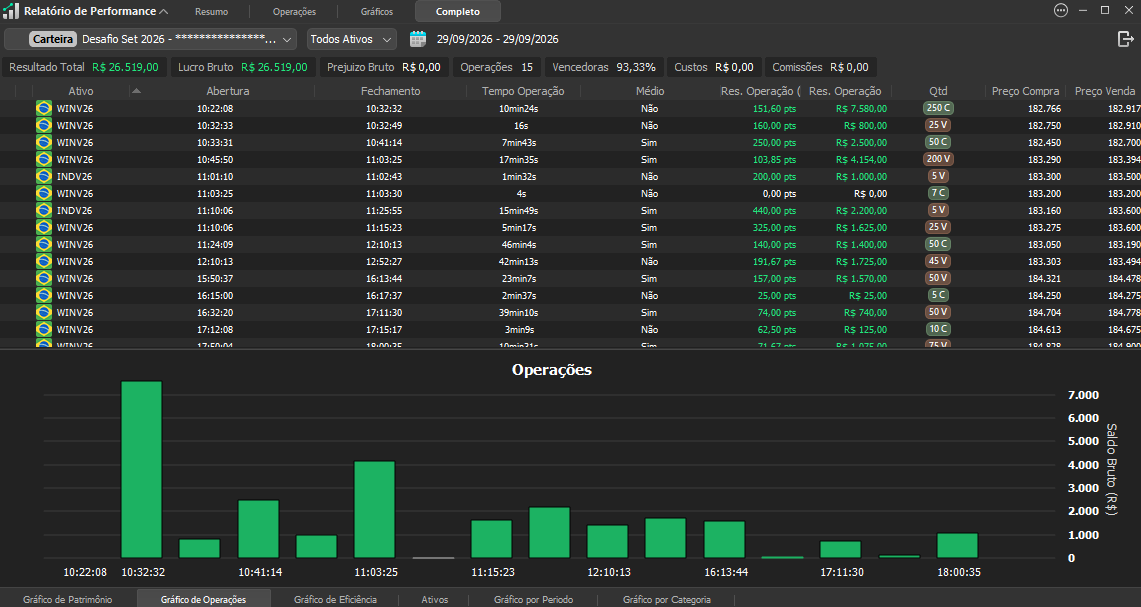Image resolution: width=1141 pixels, height=607 pixels.
Task: Click the tallest chart bar above 10:32:32
Action: click(142, 469)
